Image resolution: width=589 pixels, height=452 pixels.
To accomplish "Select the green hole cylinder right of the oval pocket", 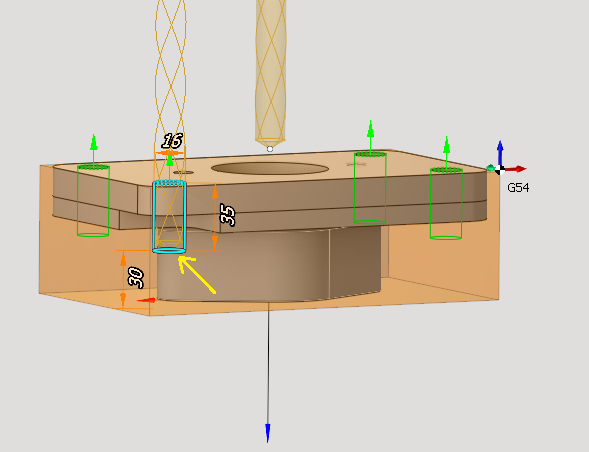I will (x=370, y=188).
